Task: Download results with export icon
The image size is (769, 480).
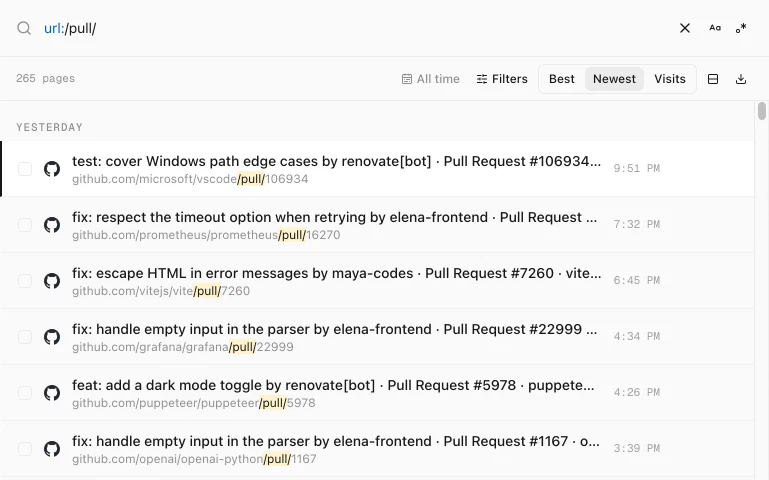Action: point(741,79)
